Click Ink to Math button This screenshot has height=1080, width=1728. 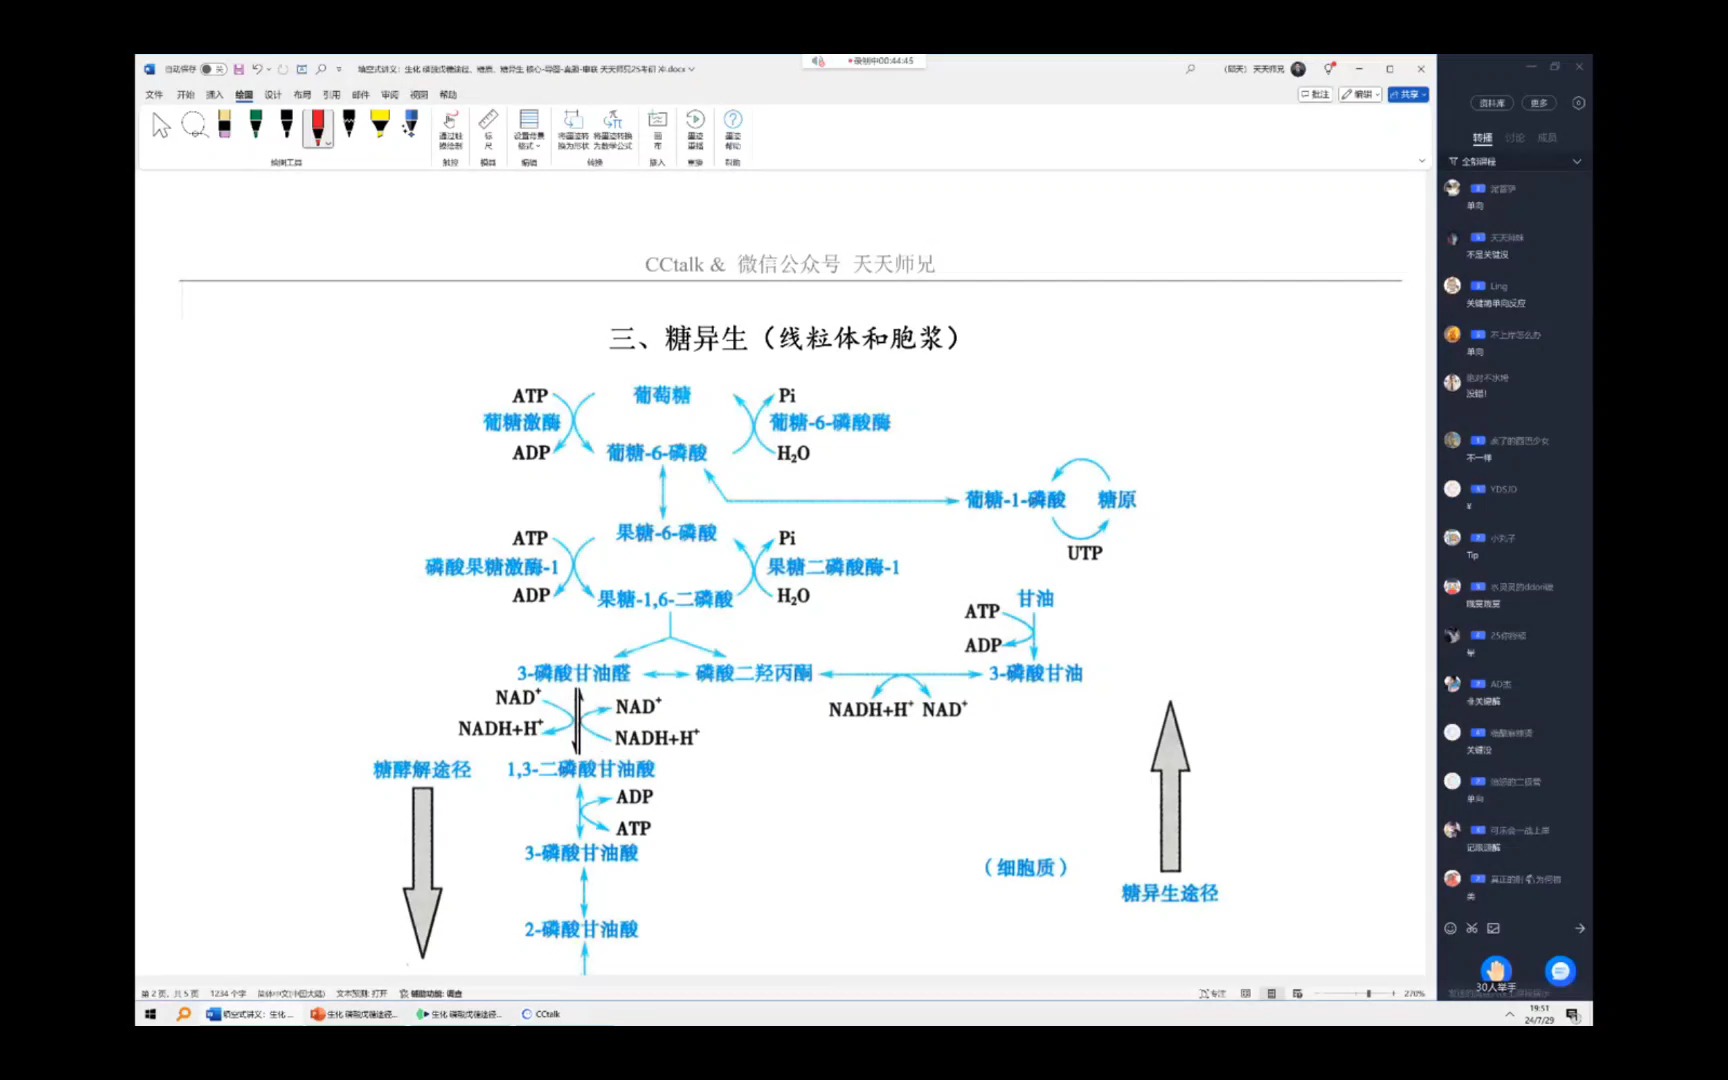click(x=613, y=130)
